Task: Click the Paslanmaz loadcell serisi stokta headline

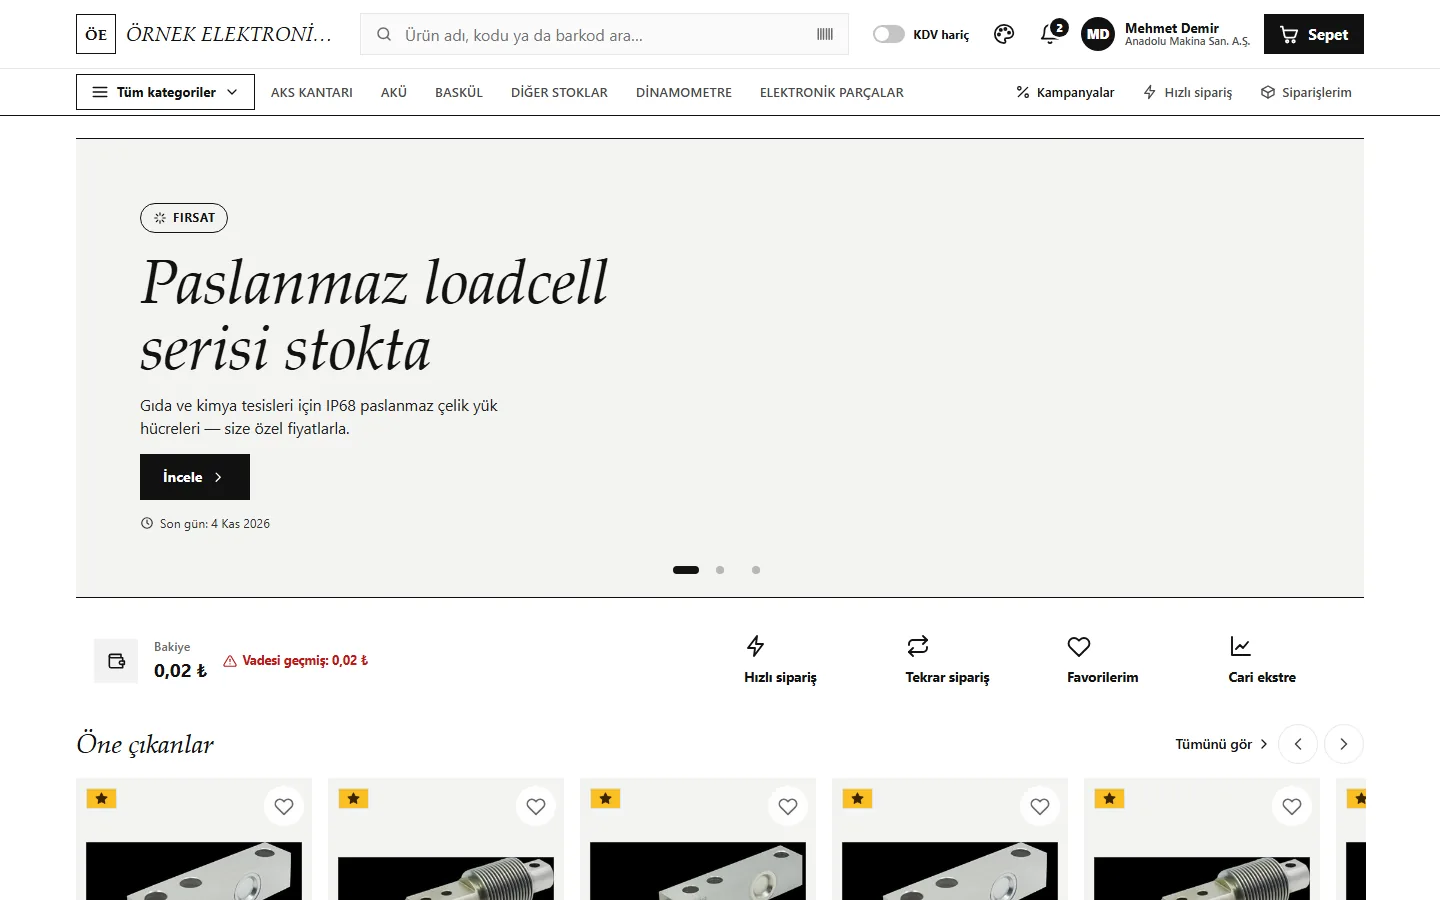Action: point(374,315)
